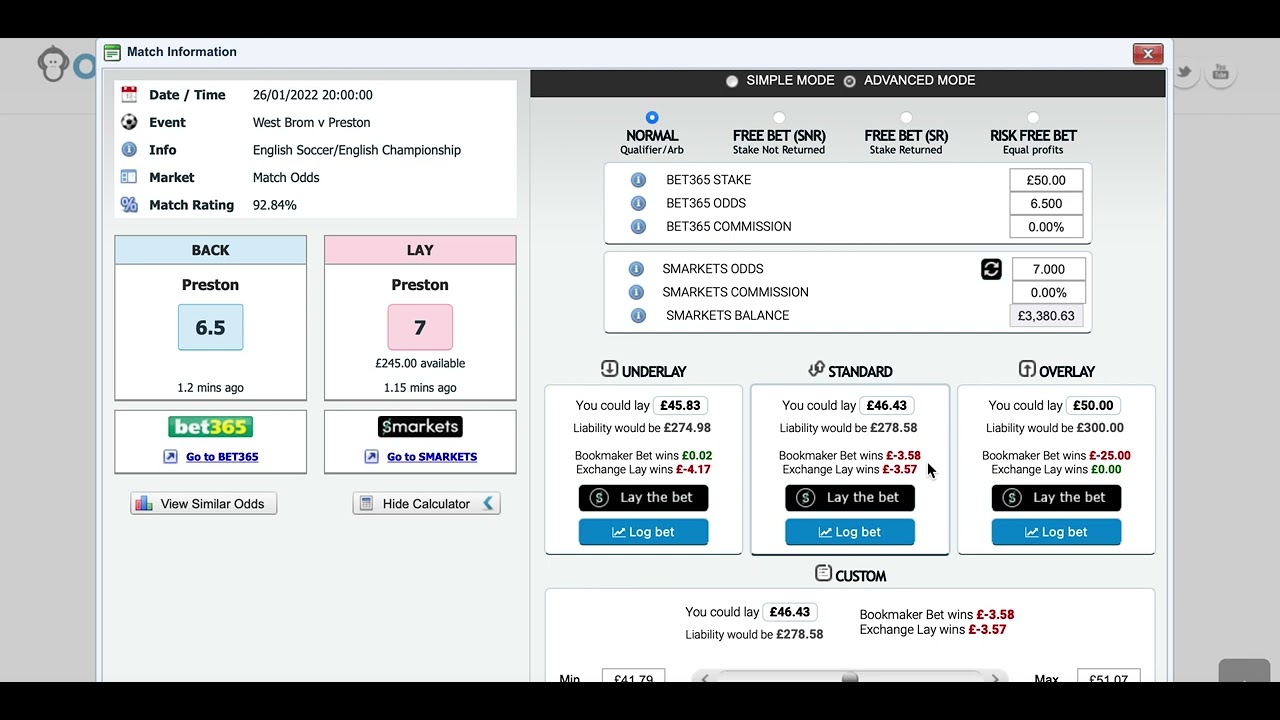Click the custom lay stake slider handle
Viewport: 1280px width, 720px height.
point(850,678)
